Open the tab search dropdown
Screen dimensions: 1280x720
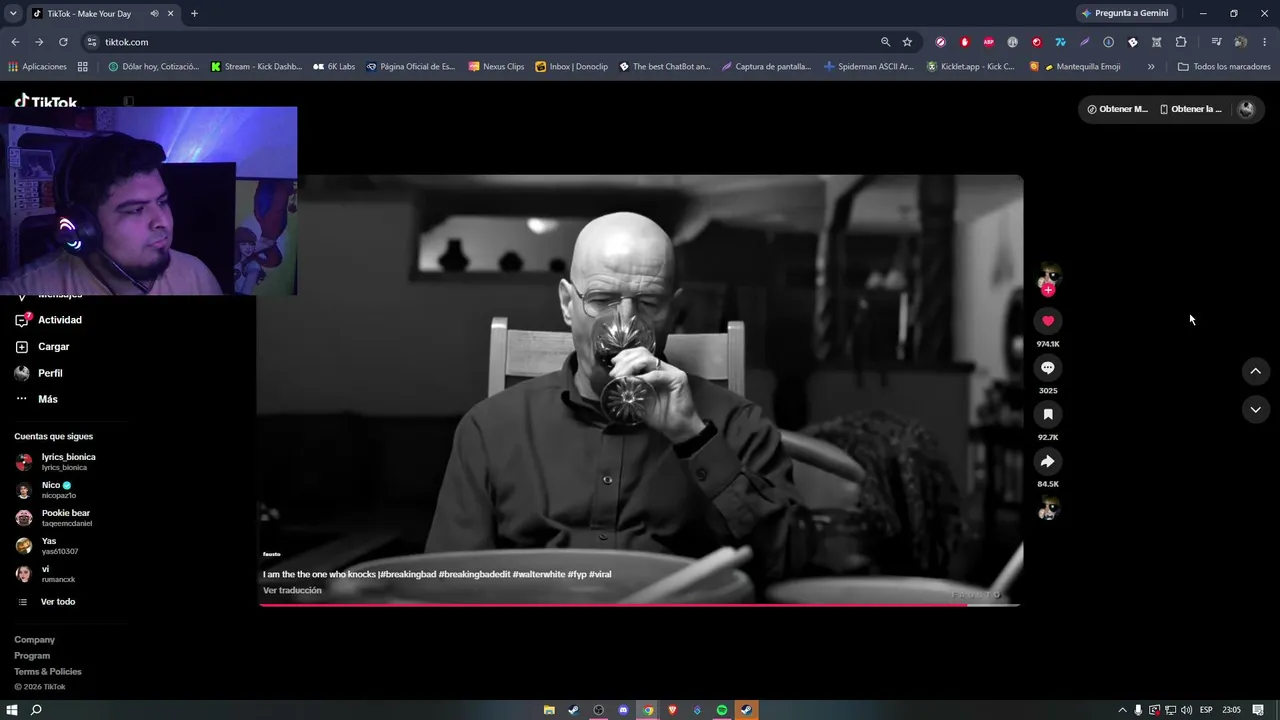pos(13,13)
